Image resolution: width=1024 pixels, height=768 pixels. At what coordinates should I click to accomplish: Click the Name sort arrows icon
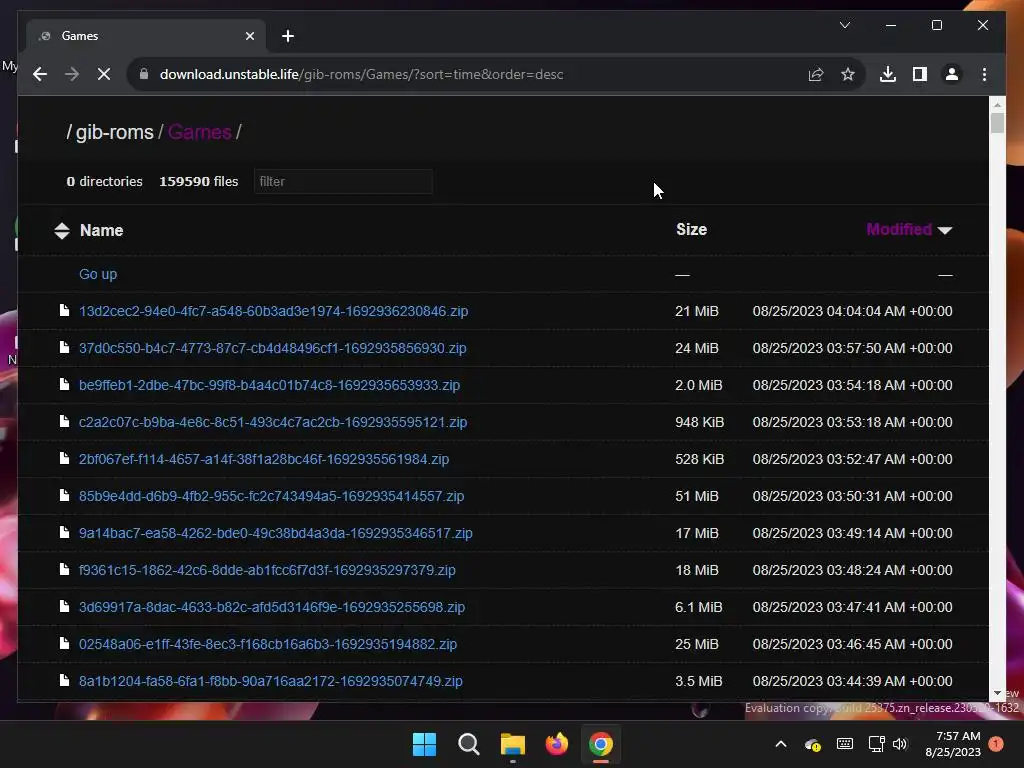click(62, 231)
